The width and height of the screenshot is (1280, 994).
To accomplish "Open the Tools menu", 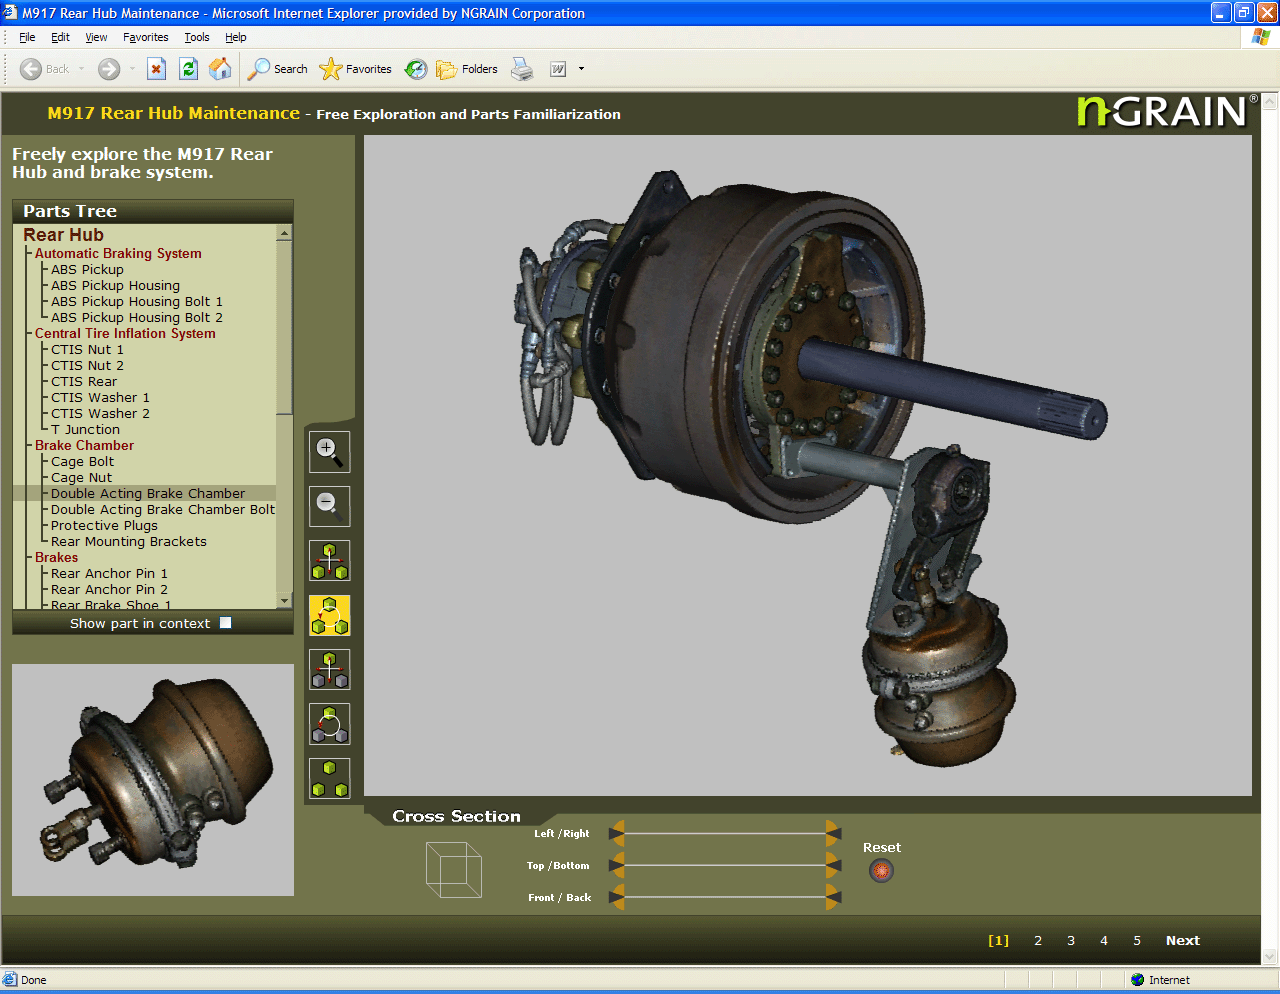I will click(196, 37).
